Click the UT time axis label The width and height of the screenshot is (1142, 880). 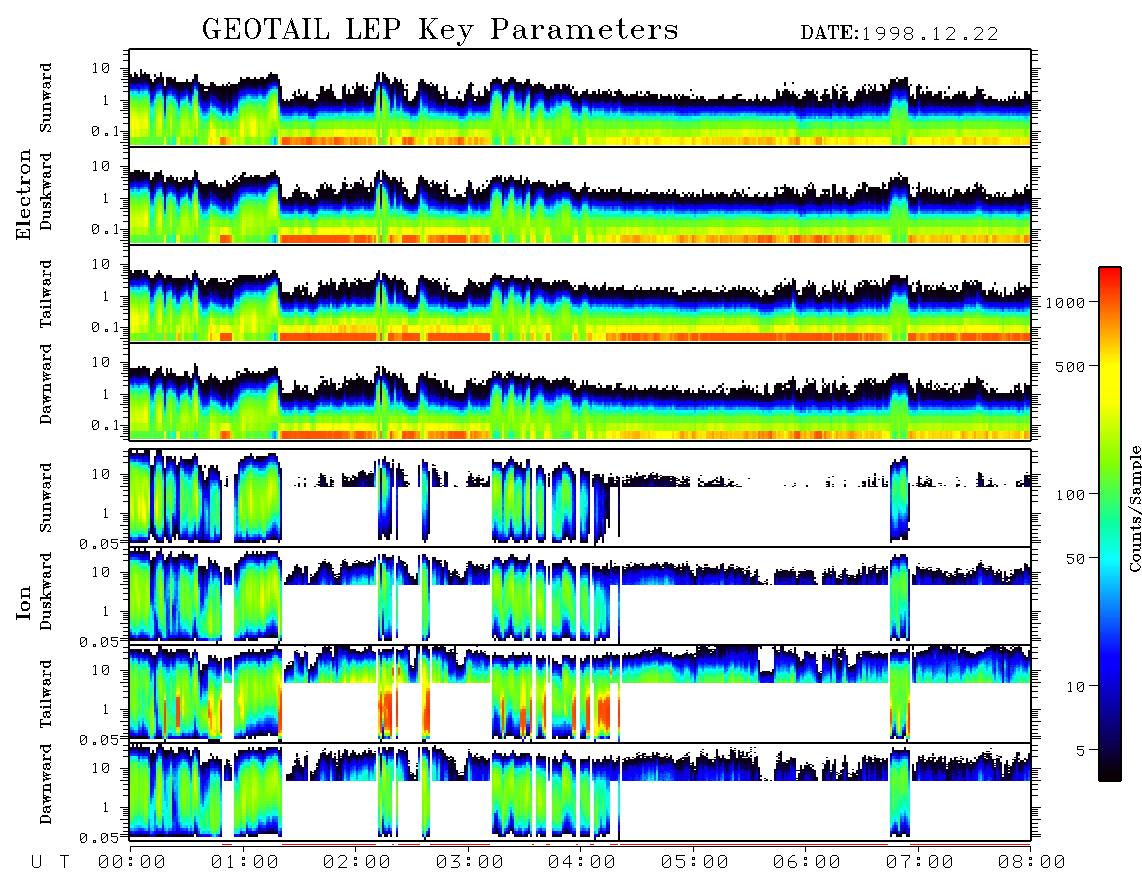pos(51,863)
